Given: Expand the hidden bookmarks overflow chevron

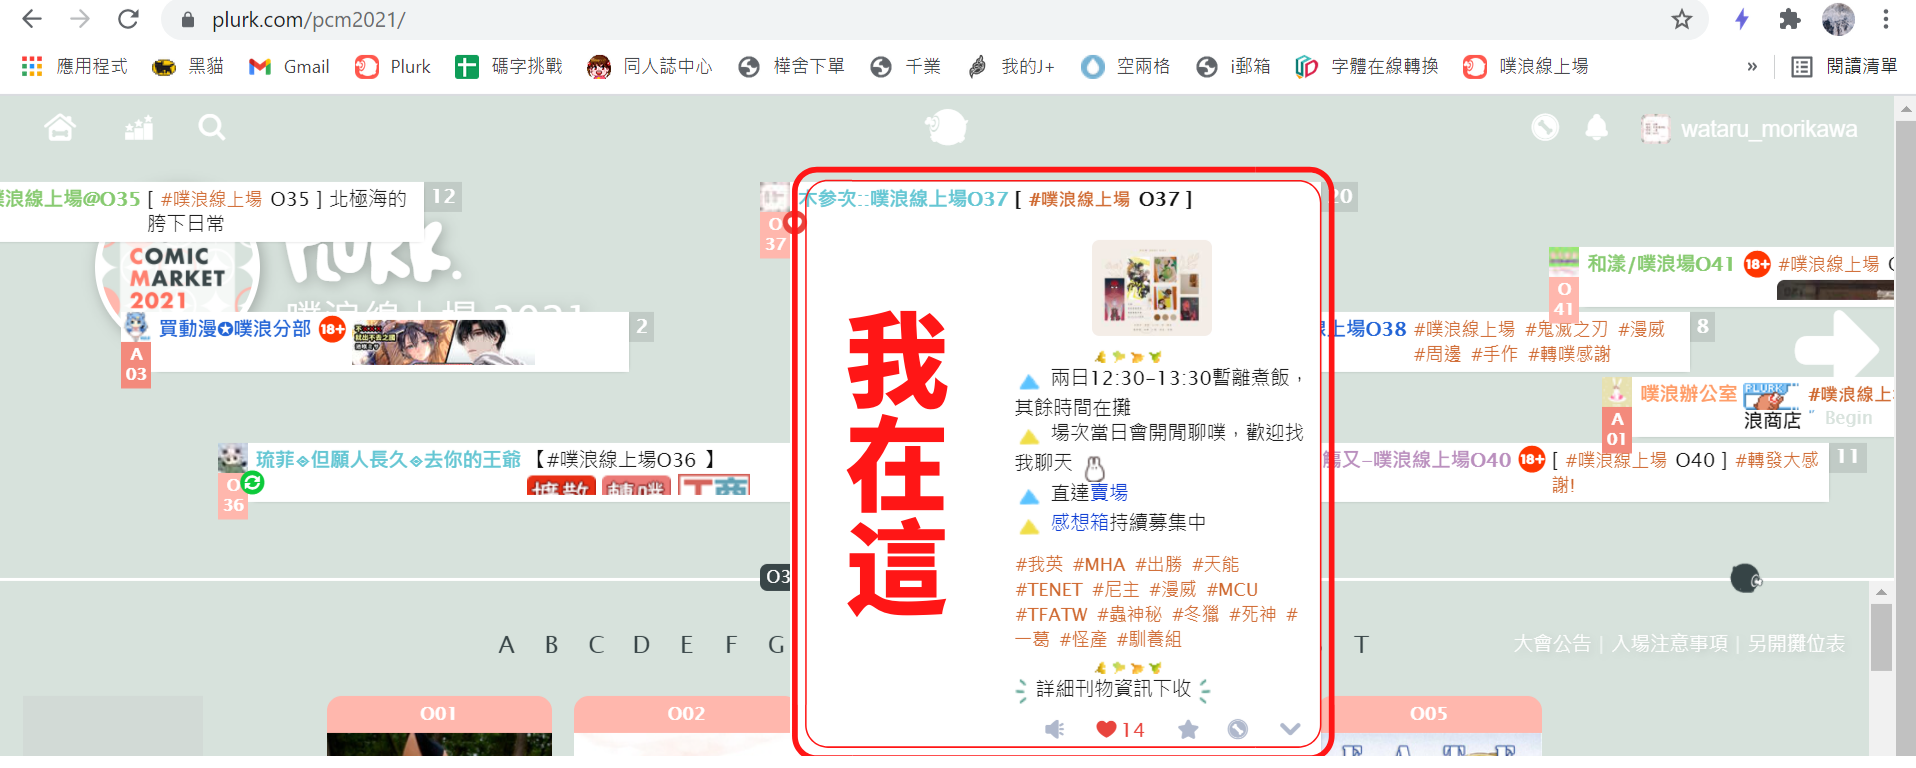Looking at the screenshot, I should [1752, 67].
